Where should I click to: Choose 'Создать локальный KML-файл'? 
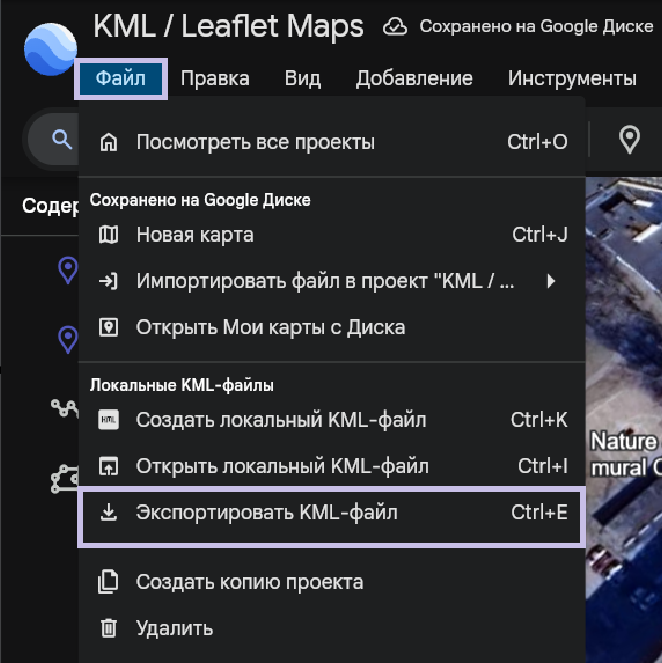[280, 420]
